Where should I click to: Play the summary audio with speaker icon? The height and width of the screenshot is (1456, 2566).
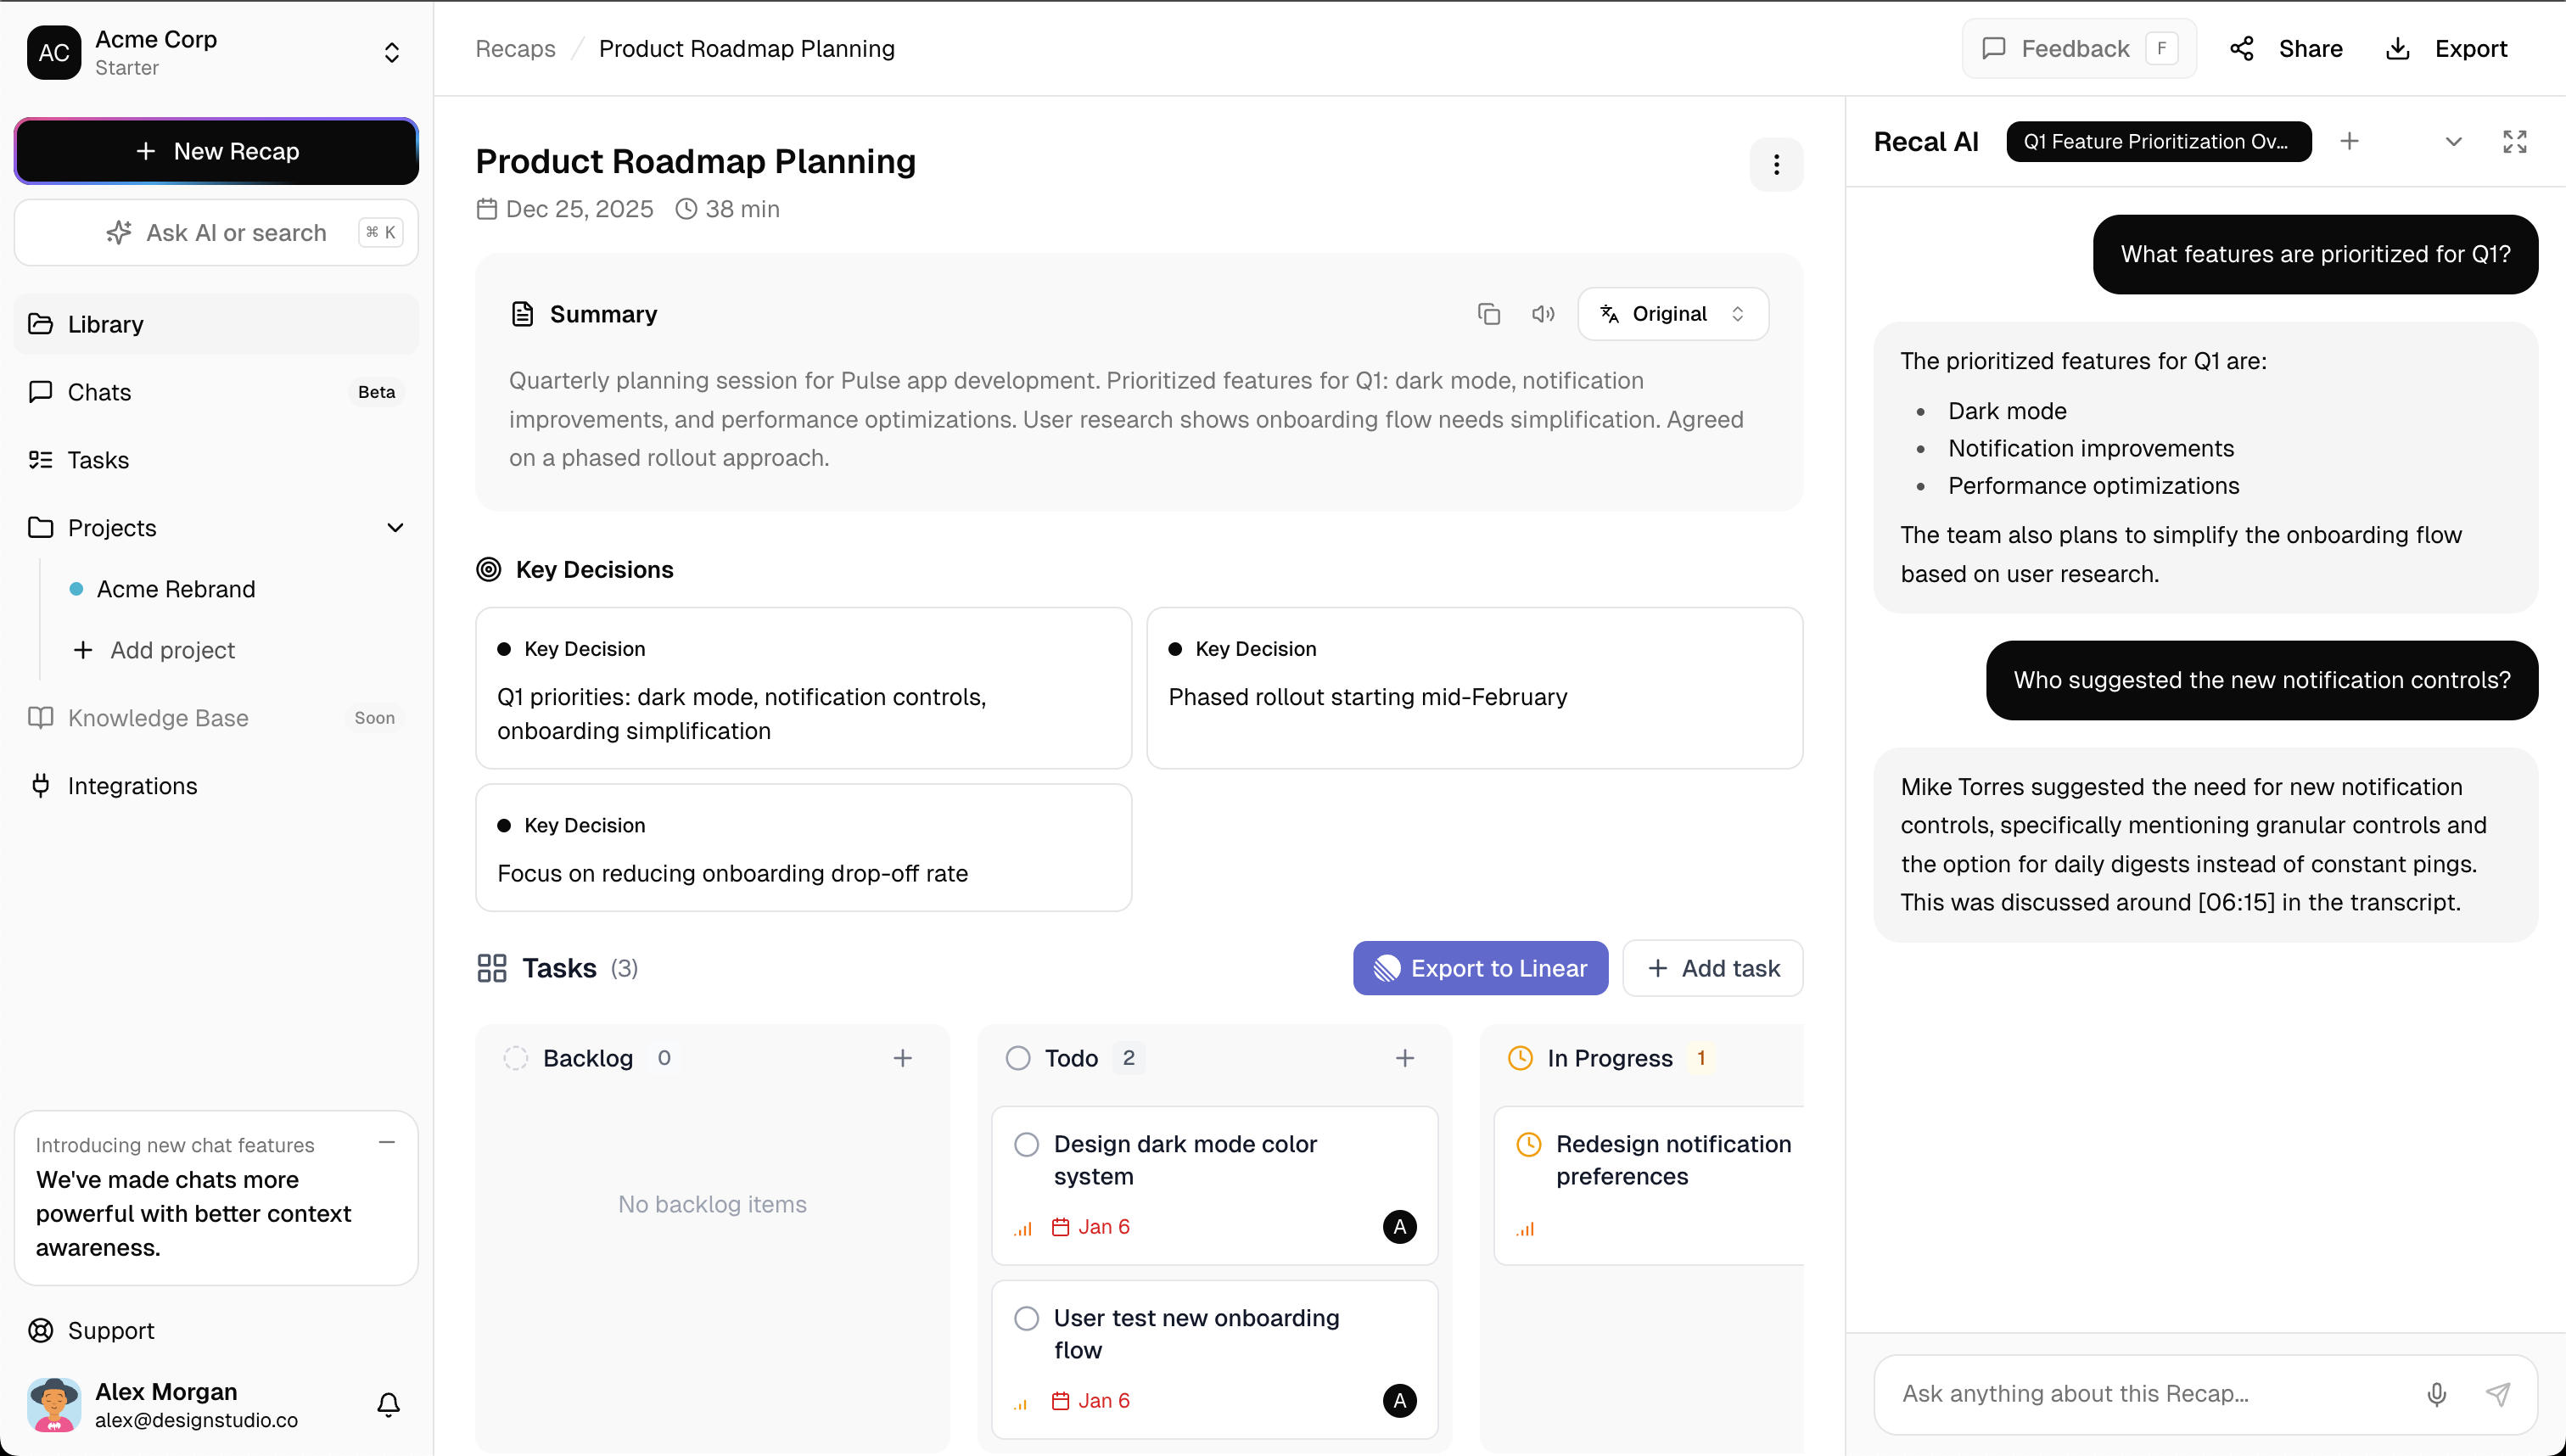(x=1543, y=313)
